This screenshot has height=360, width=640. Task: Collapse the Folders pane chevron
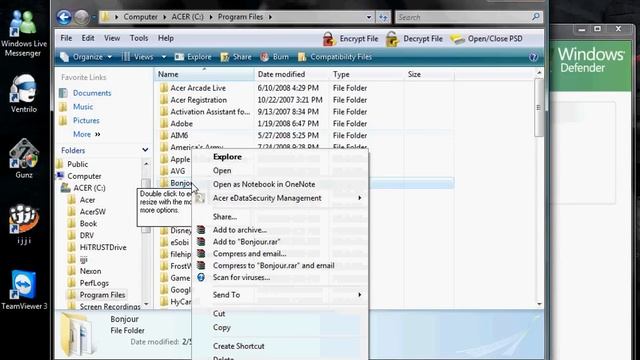point(145,150)
